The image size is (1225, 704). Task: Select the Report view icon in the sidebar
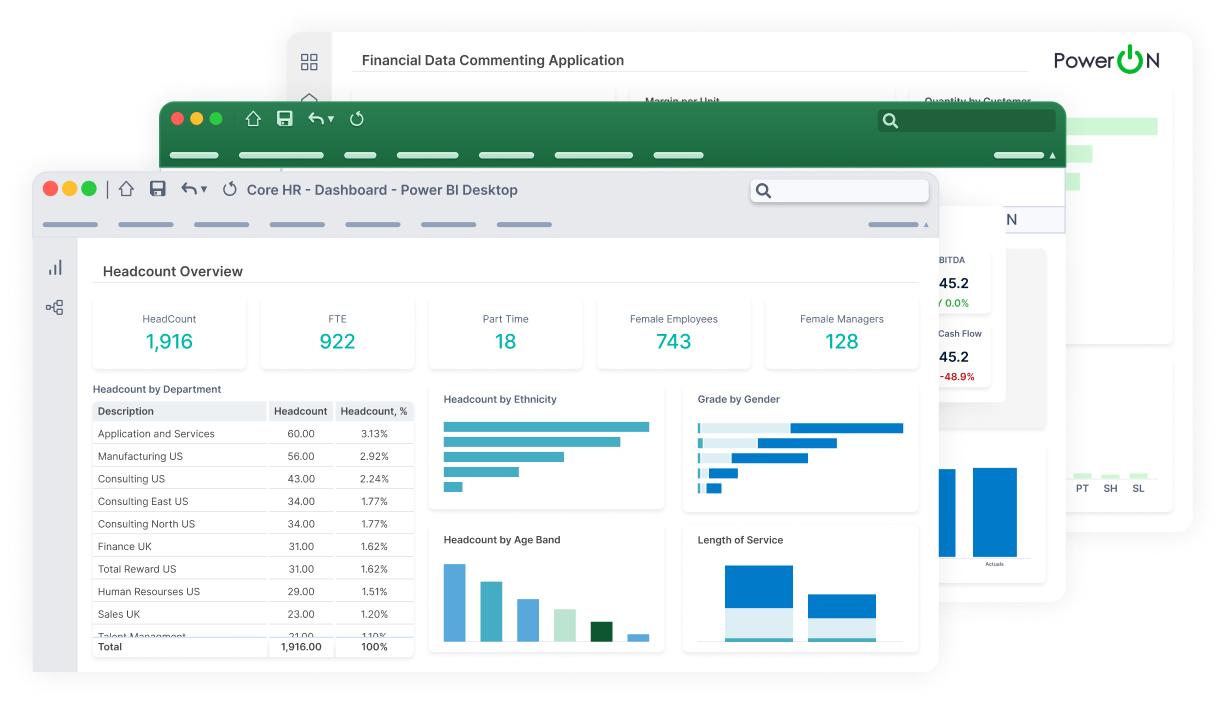(54, 267)
